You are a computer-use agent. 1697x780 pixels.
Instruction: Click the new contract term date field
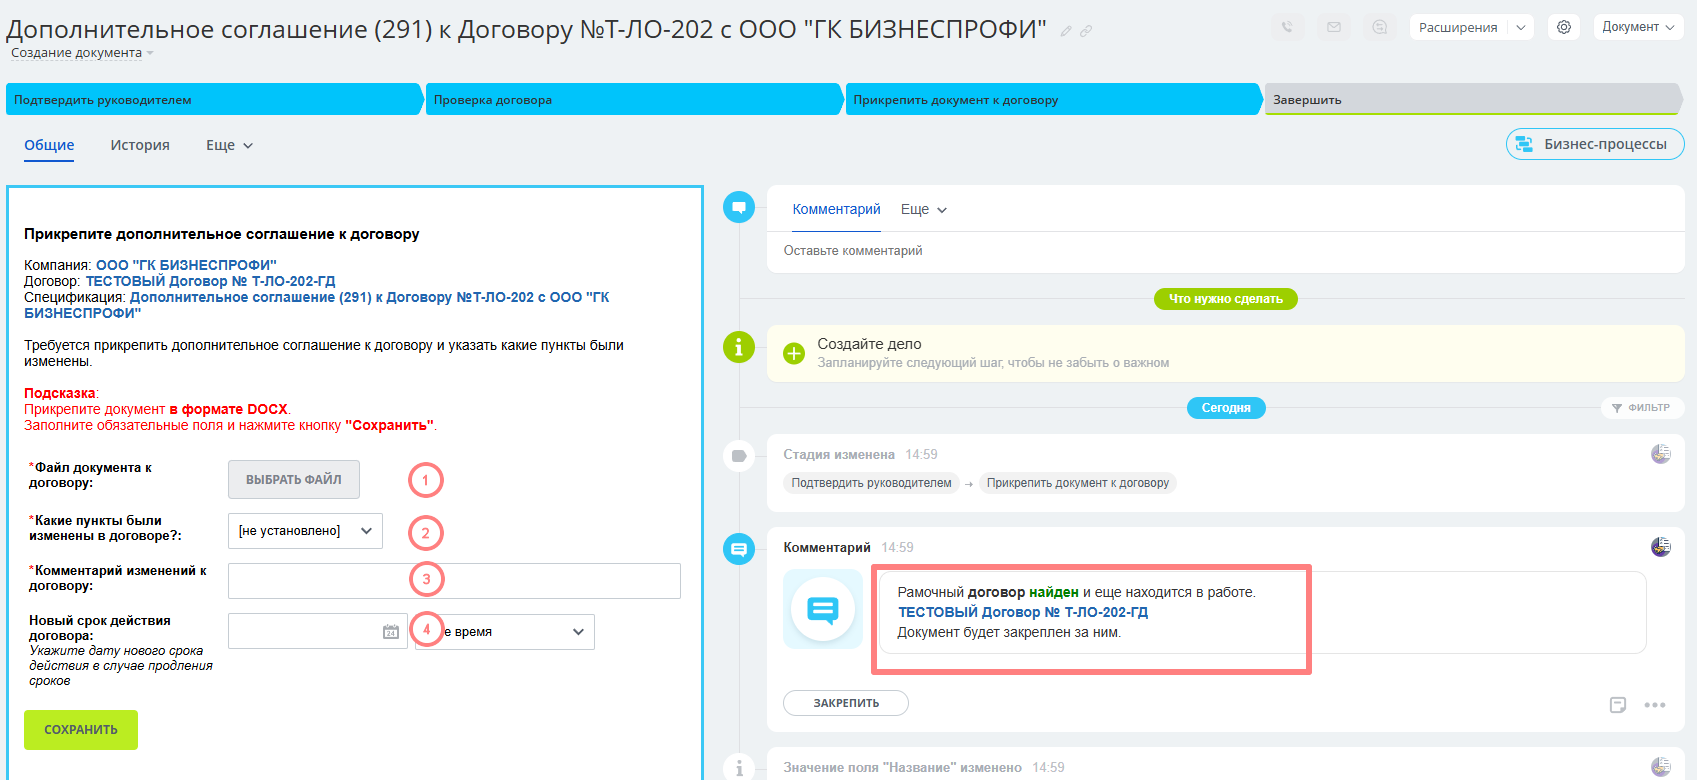pyautogui.click(x=318, y=632)
